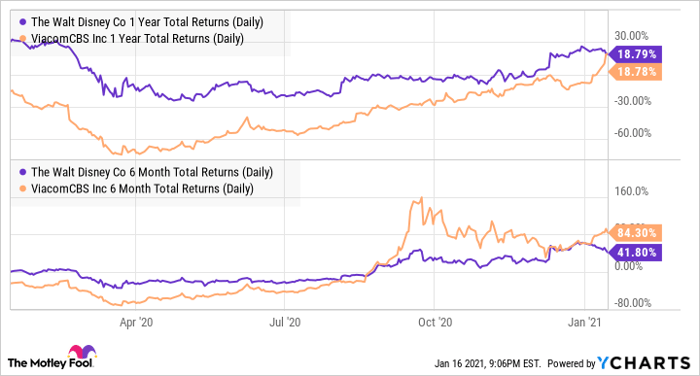The image size is (700, 376).
Task: Click the orange 84.30% value tag
Action: (635, 233)
